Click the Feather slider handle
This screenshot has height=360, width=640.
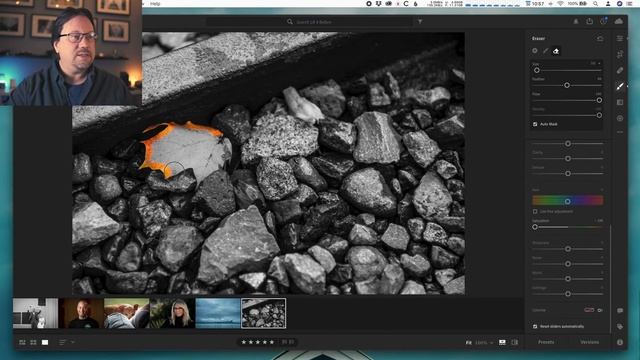point(567,85)
